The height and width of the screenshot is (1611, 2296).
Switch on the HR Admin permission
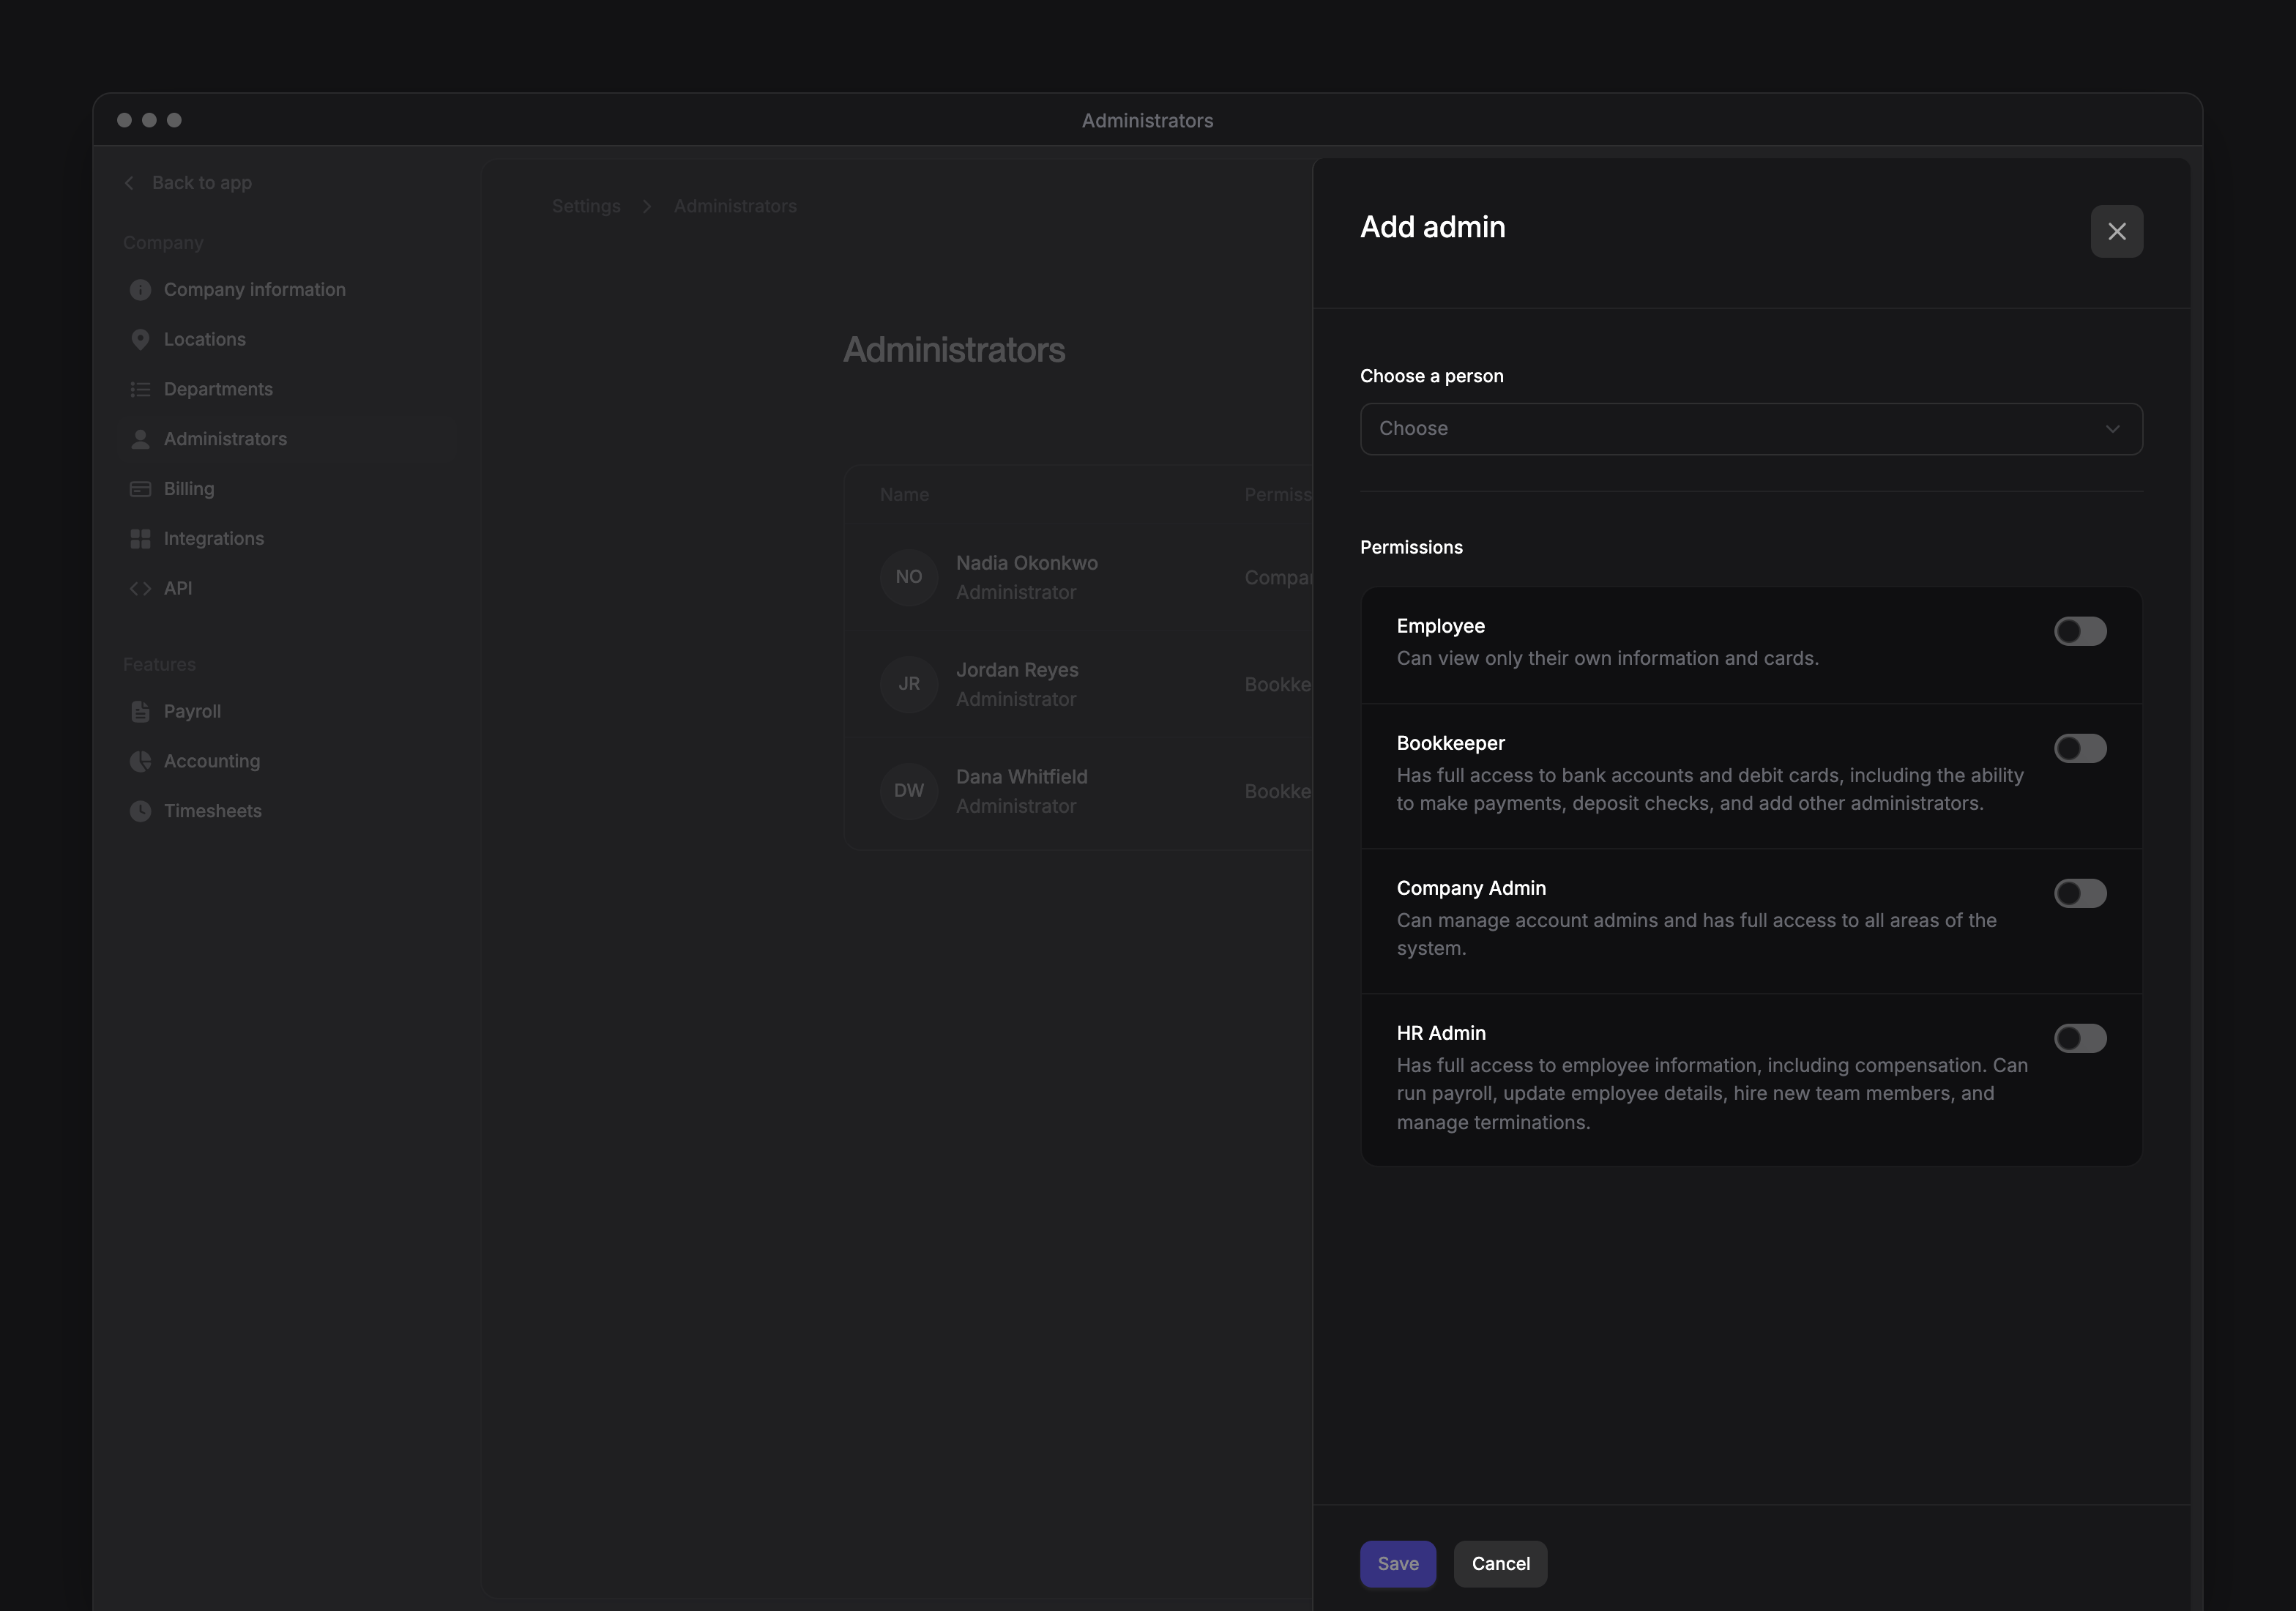pyautogui.click(x=2080, y=1038)
